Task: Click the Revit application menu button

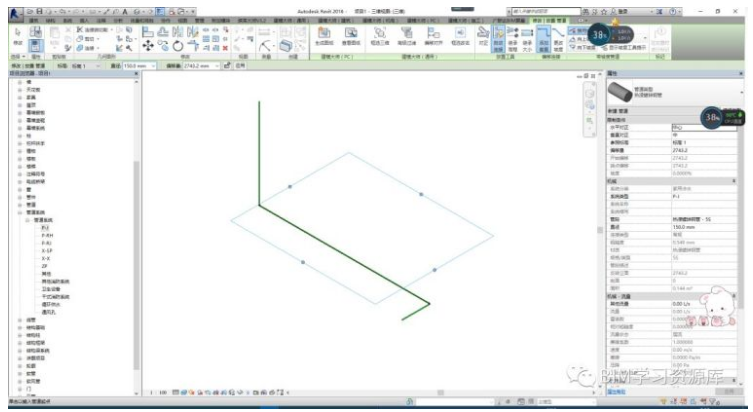Action: coord(15,13)
